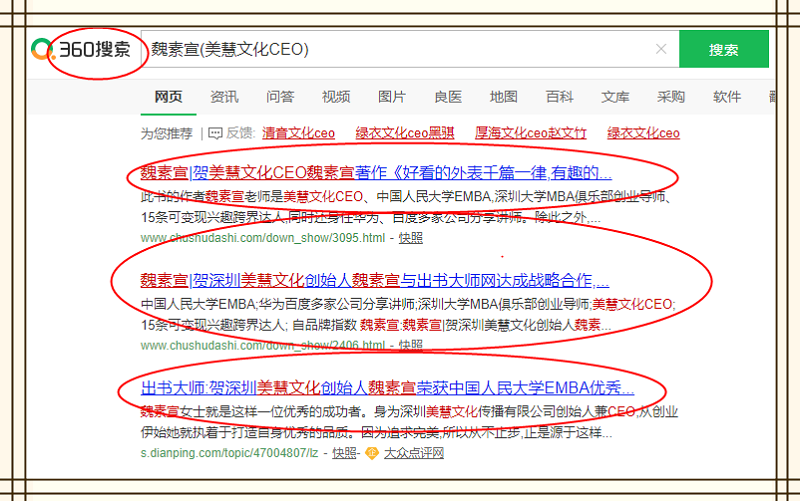Click 快照 link of the dianping.com result
The image size is (800, 501).
(345, 453)
